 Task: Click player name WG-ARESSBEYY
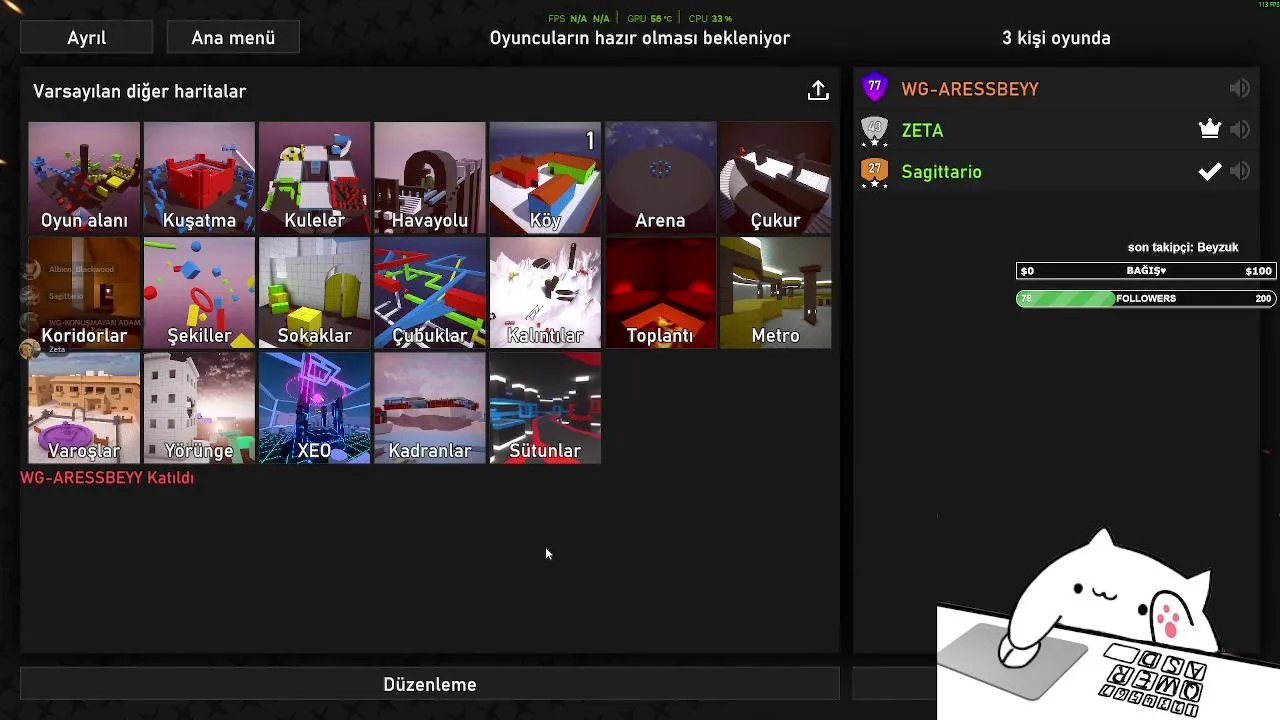[x=970, y=89]
